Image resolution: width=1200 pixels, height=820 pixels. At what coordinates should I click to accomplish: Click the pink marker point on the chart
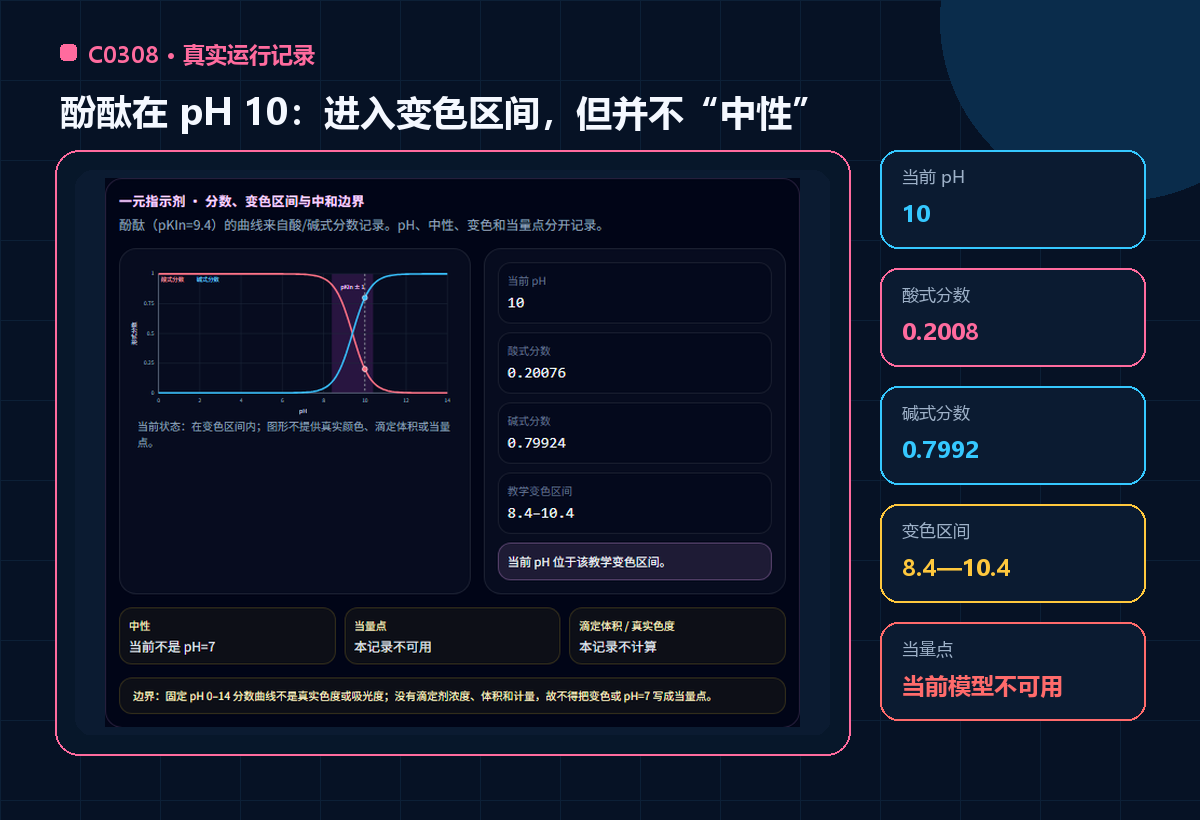tap(365, 369)
